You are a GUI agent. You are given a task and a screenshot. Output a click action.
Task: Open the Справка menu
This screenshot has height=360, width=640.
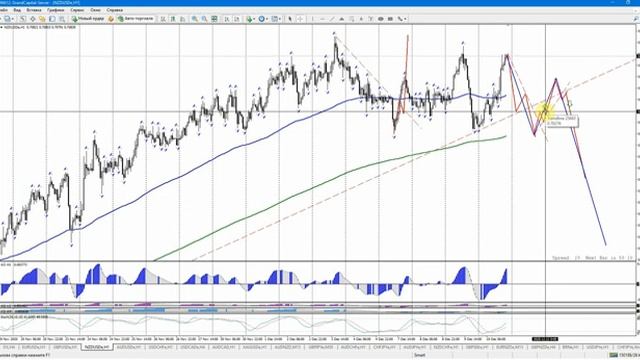(114, 10)
